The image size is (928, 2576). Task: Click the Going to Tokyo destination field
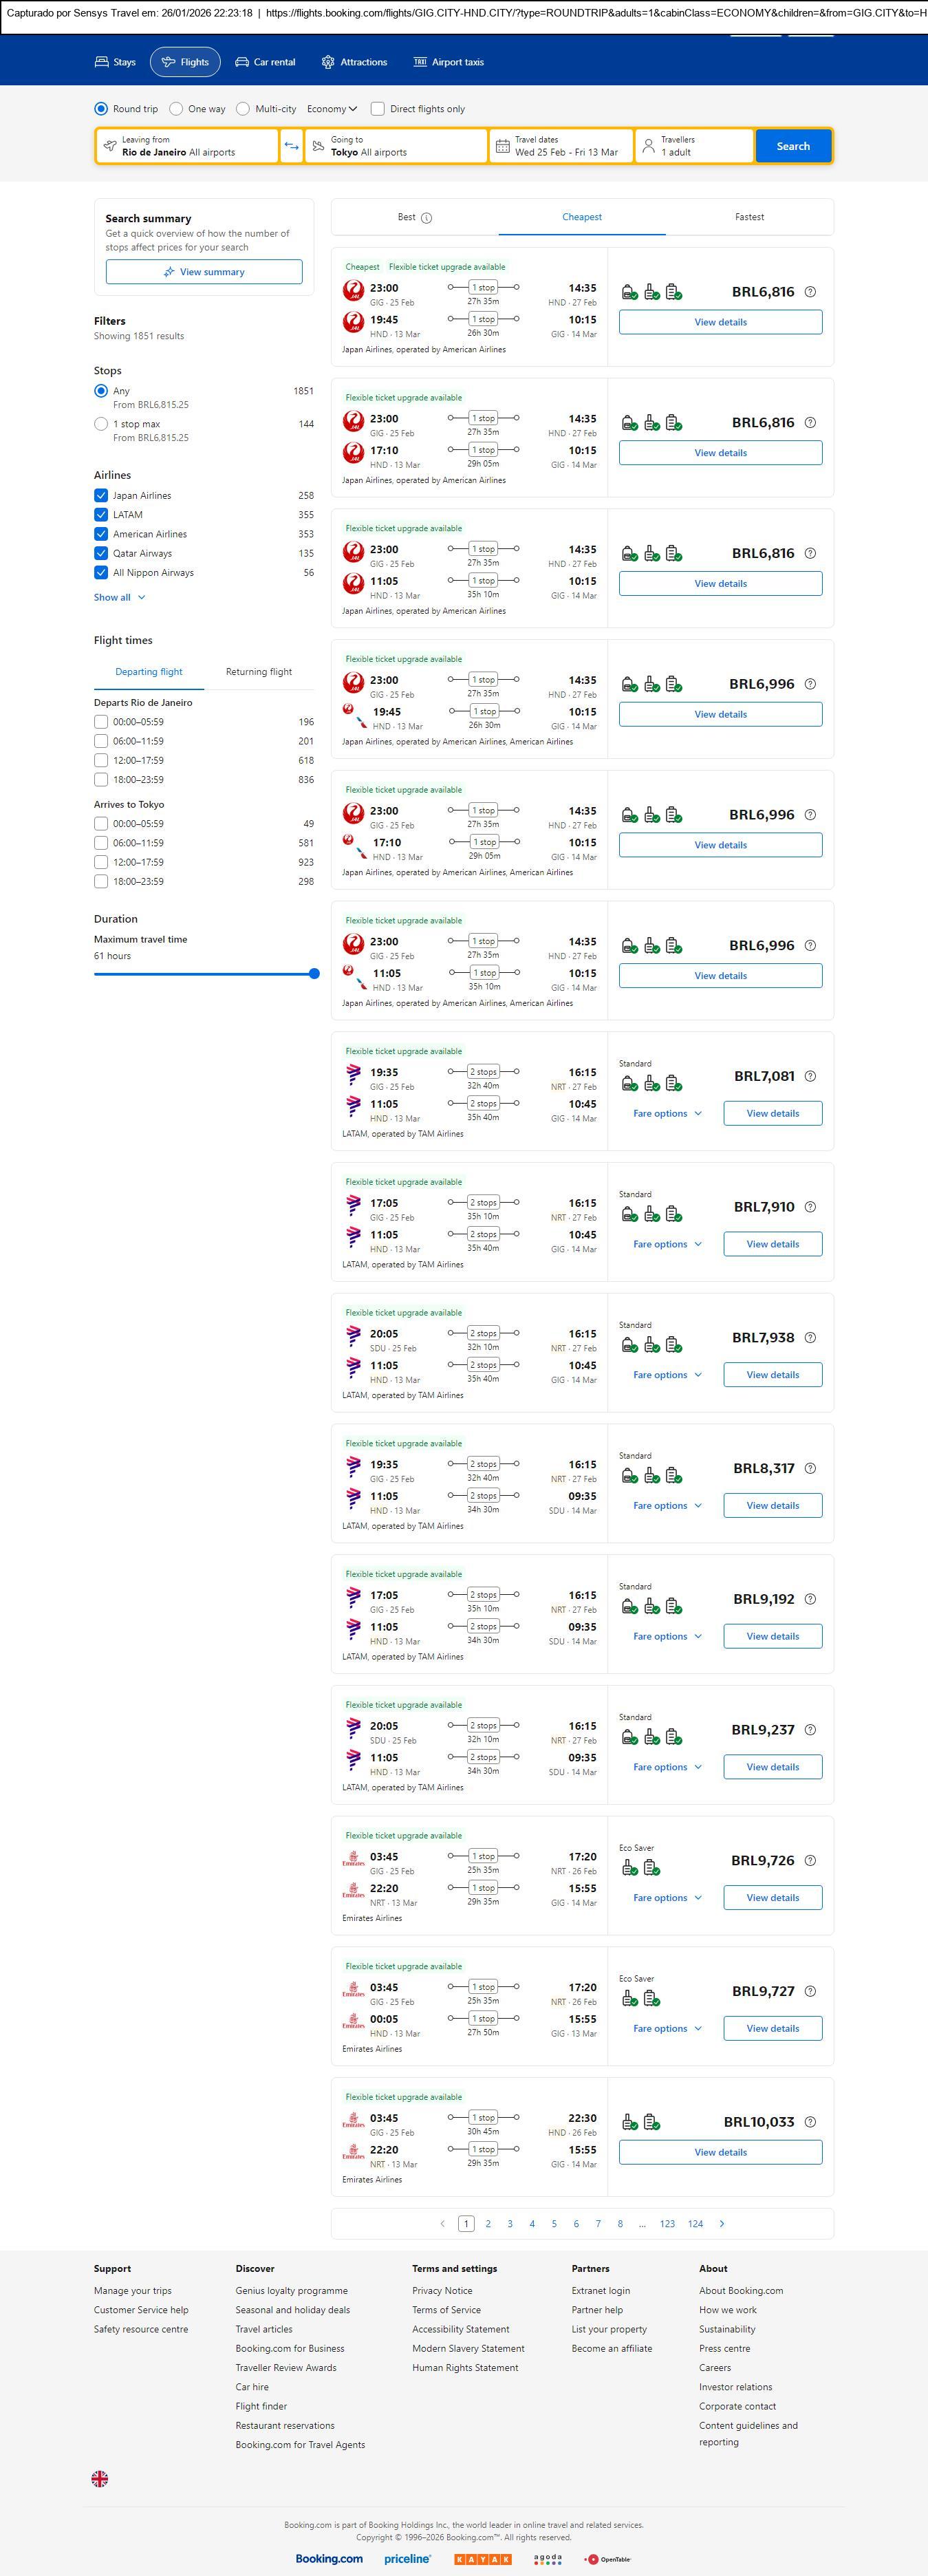click(x=396, y=146)
